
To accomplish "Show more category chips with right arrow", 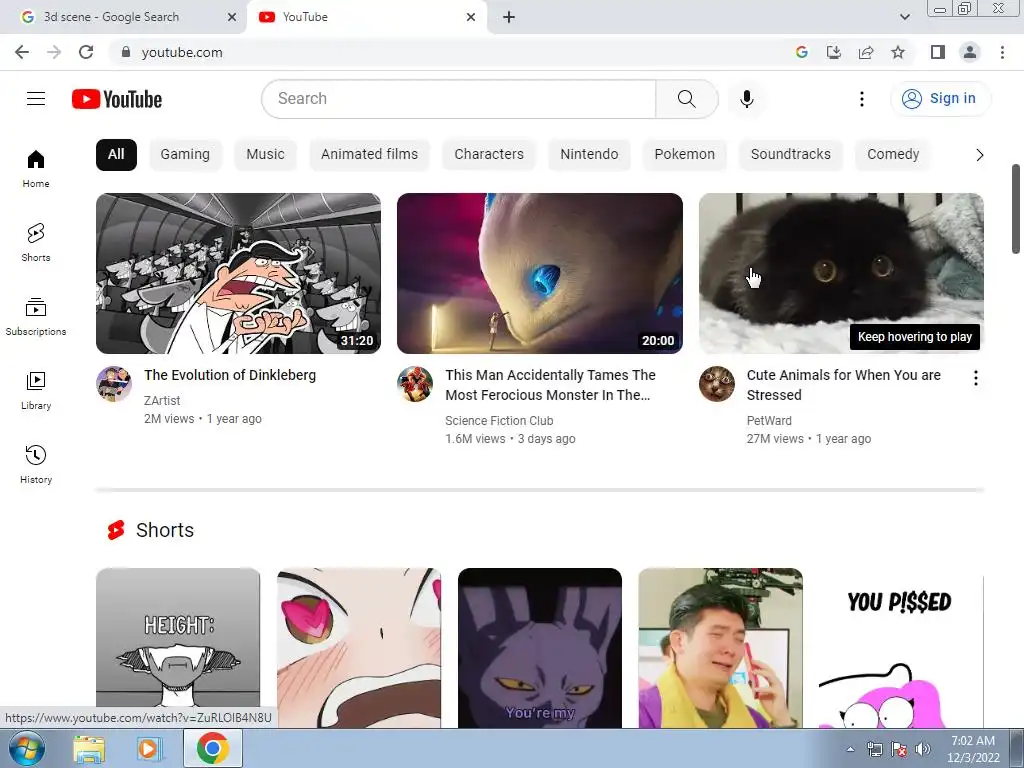I will pos(979,155).
